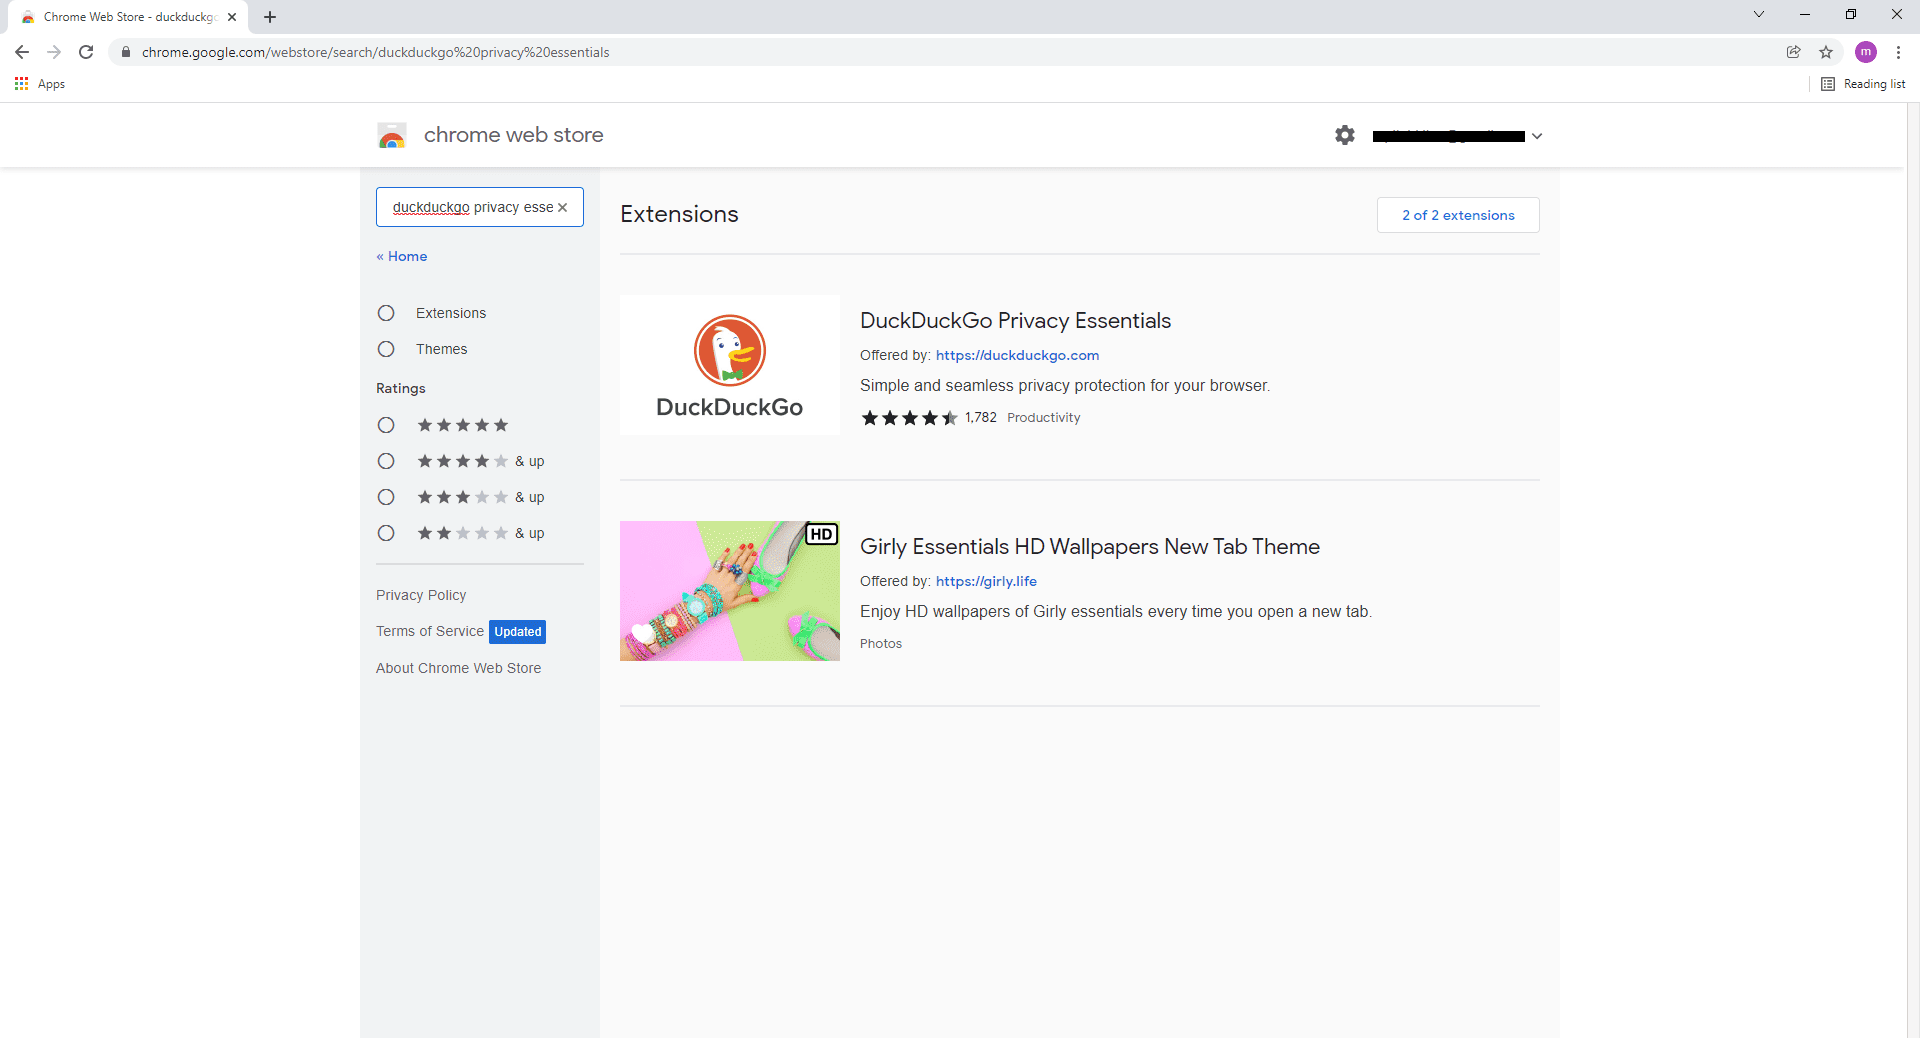Open Chrome's three-dot menu
The width and height of the screenshot is (1920, 1038).
coord(1898,52)
